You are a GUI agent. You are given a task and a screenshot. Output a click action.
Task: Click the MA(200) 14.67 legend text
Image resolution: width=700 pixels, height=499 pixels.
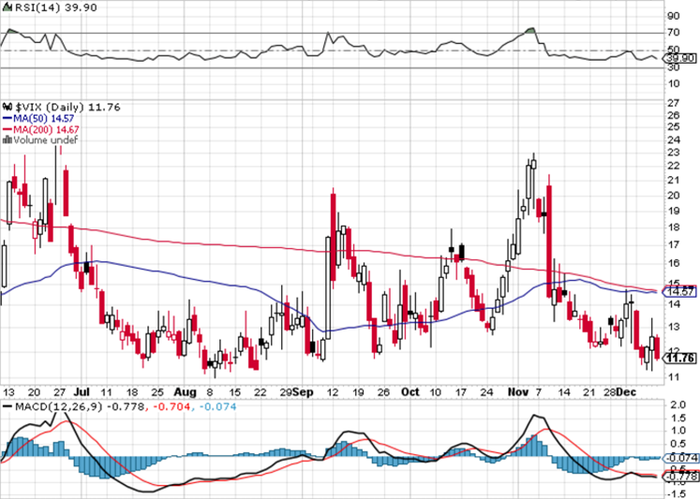coord(46,129)
